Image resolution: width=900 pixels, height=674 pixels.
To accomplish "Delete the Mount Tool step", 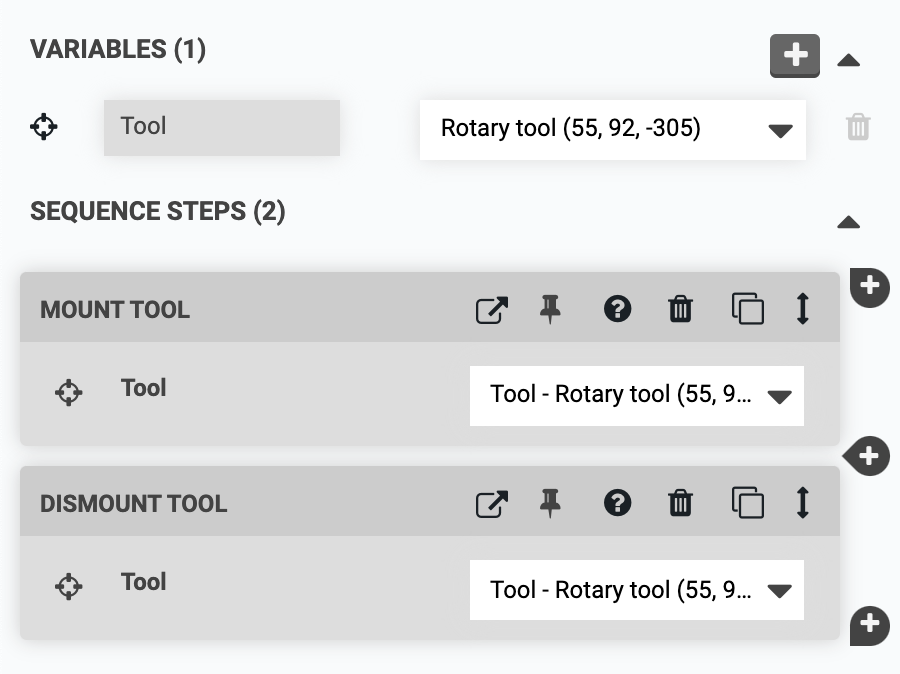I will 680,309.
